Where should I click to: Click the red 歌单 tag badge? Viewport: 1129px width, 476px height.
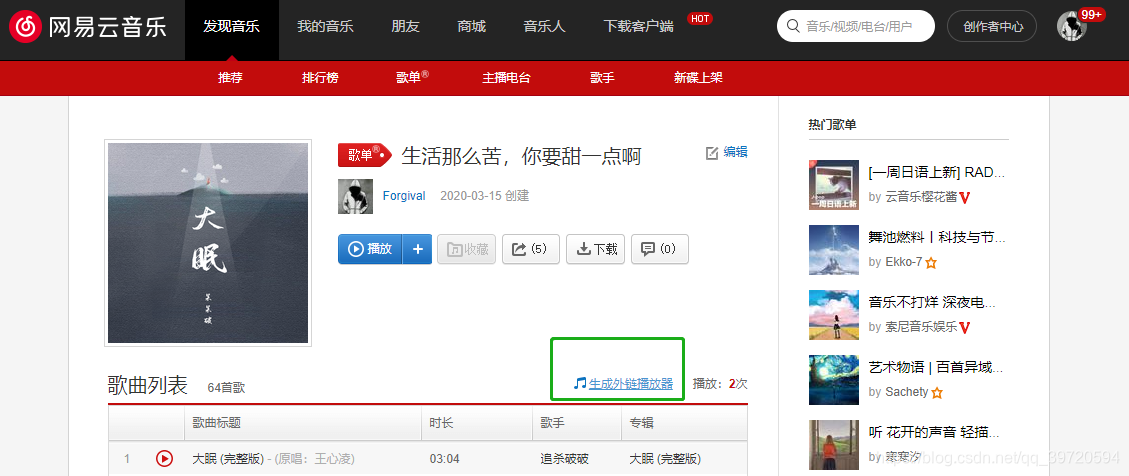365,155
